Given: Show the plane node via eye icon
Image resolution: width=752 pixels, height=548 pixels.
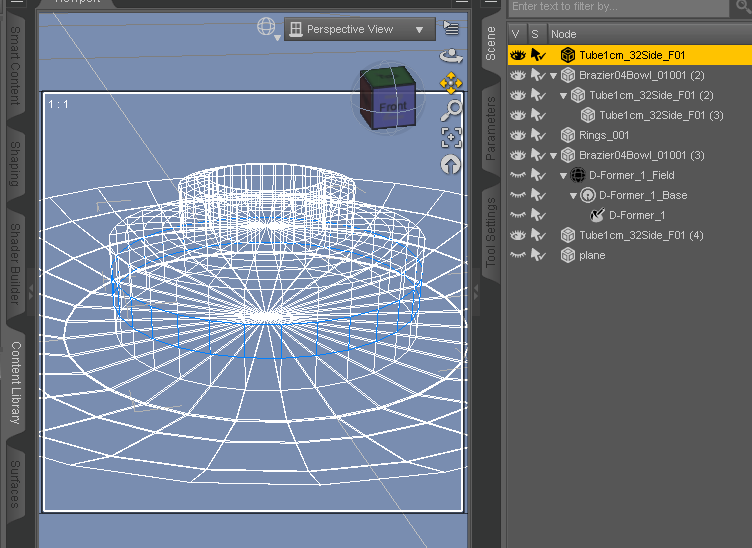Looking at the screenshot, I should (x=517, y=255).
